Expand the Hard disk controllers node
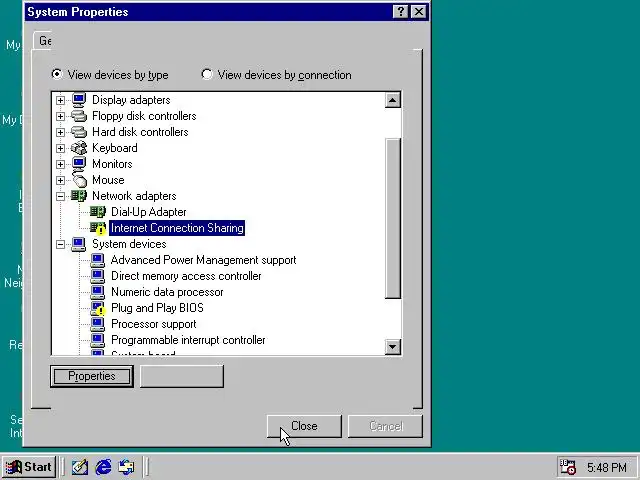The width and height of the screenshot is (640, 480). tap(60, 132)
